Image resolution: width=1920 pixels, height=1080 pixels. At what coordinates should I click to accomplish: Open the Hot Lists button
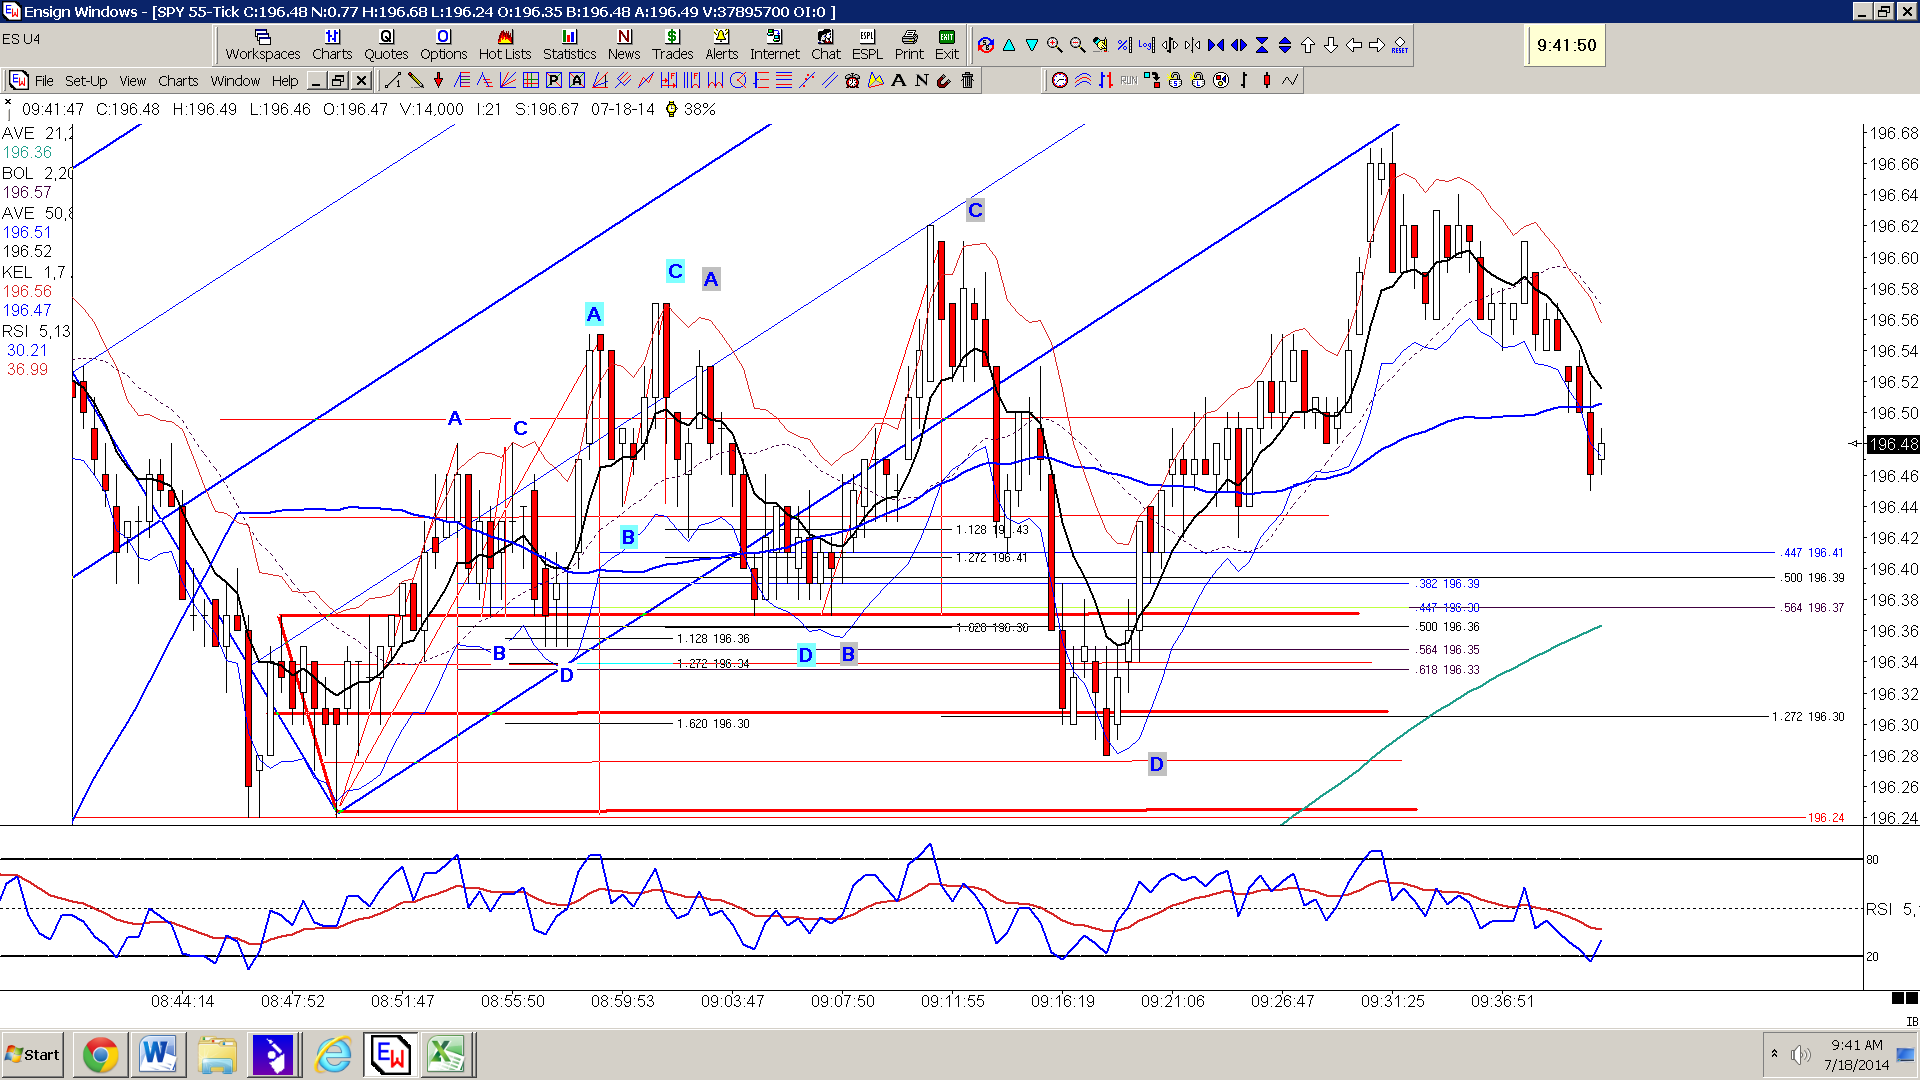505,45
